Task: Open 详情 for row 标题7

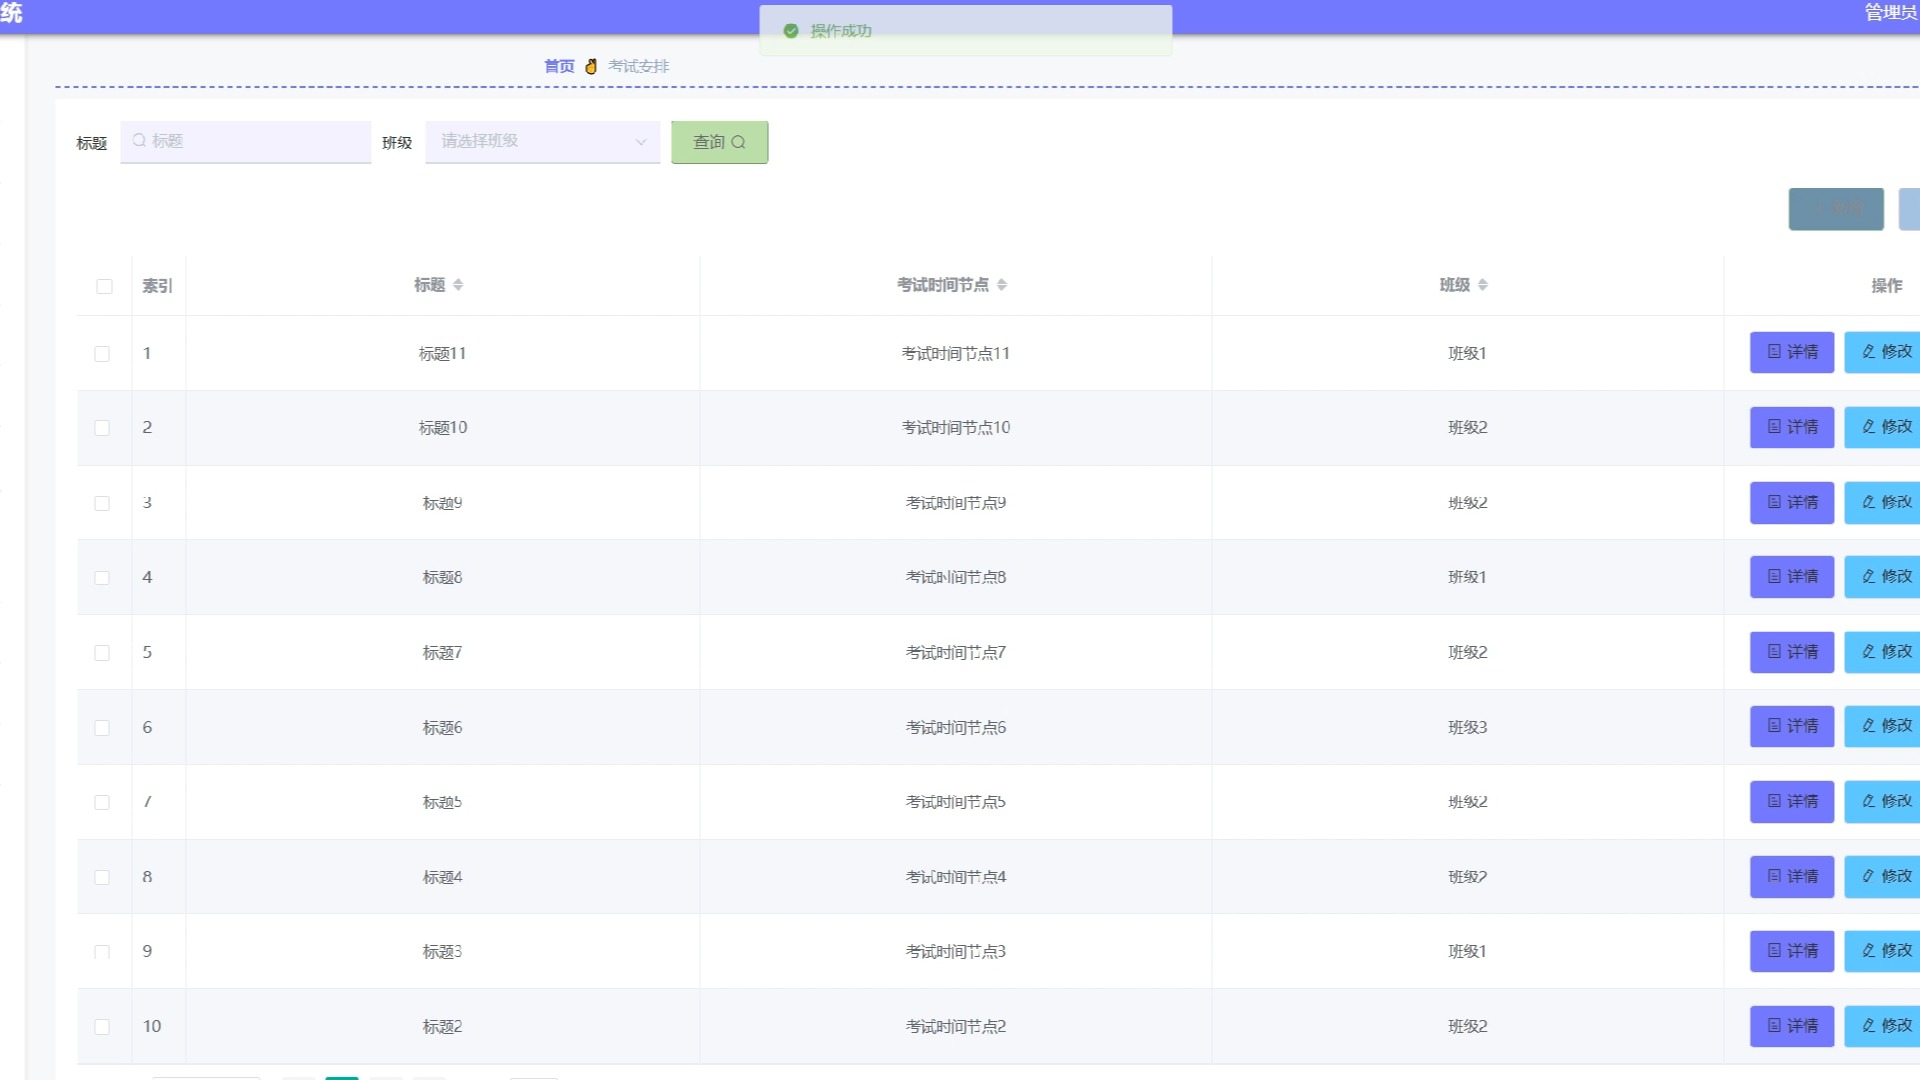Action: pyautogui.click(x=1792, y=652)
